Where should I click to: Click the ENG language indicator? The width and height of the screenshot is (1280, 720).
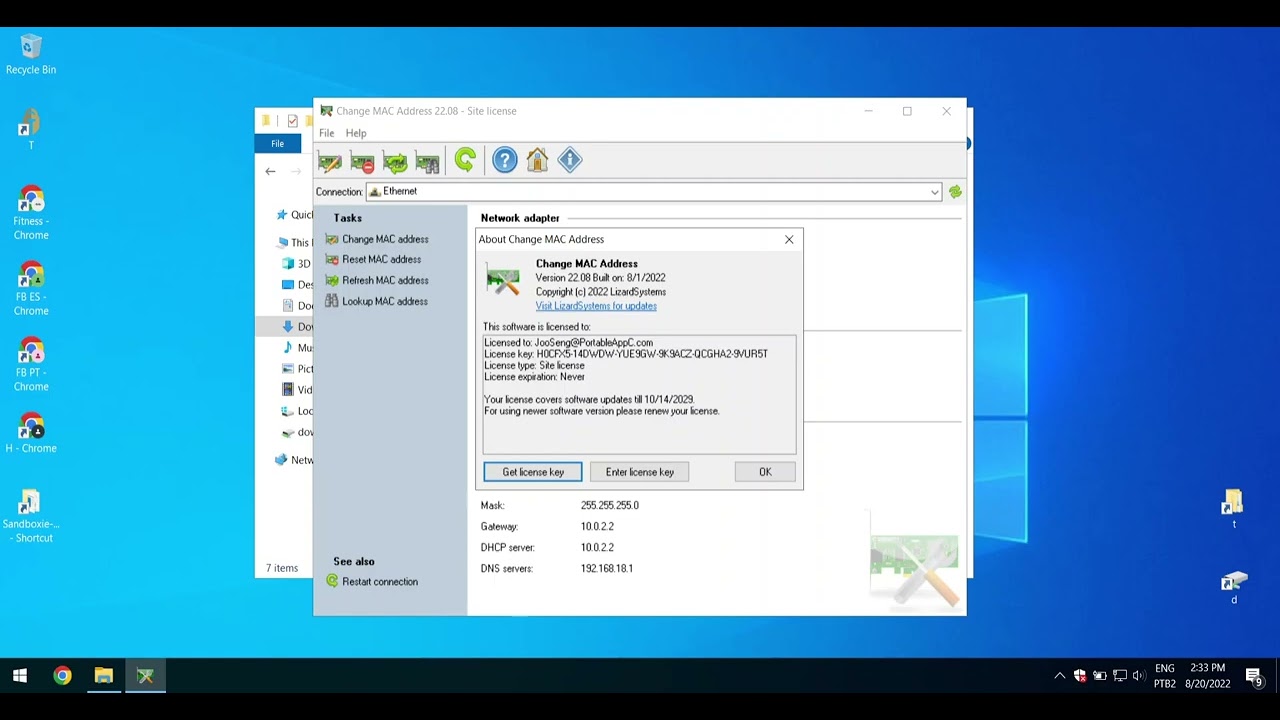1165,669
